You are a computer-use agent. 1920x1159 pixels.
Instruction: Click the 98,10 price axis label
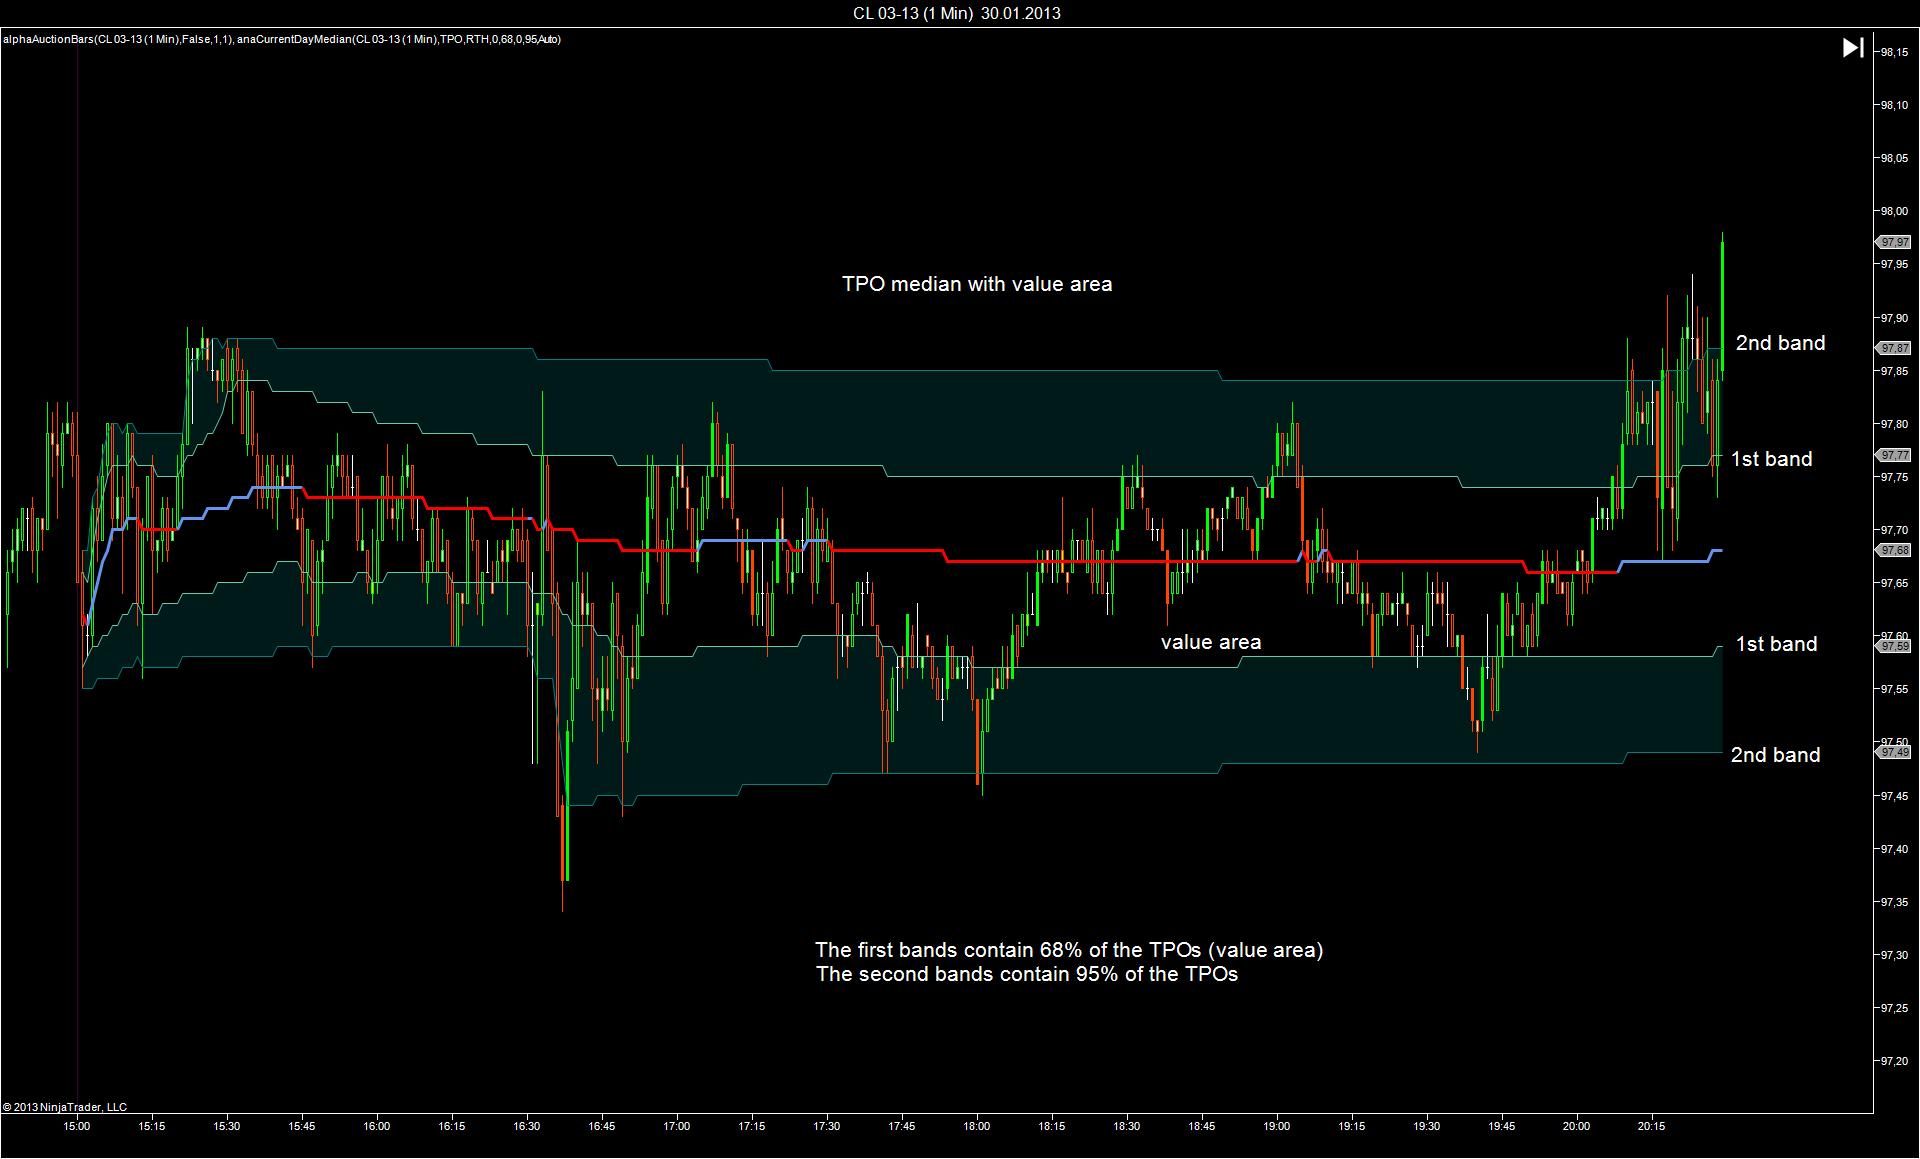pos(1895,105)
